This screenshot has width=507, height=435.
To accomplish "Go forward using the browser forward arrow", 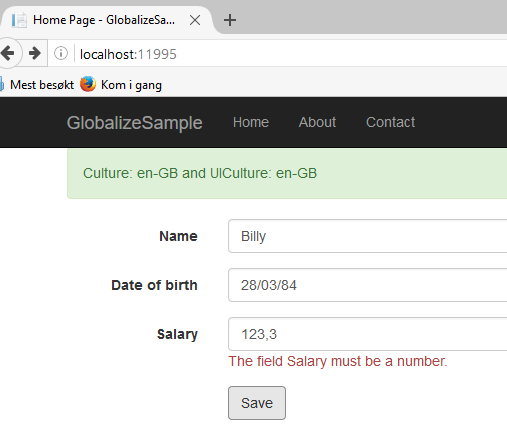I will click(x=35, y=53).
